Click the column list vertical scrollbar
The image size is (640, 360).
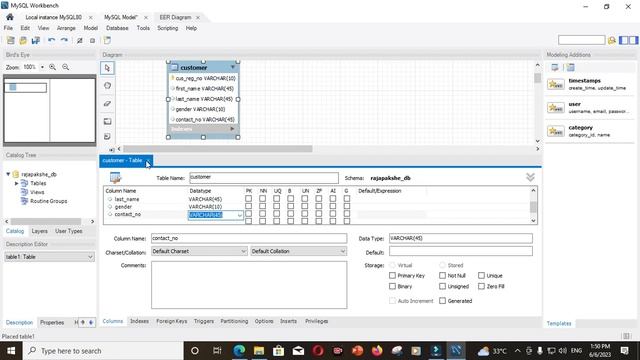pyautogui.click(x=533, y=206)
